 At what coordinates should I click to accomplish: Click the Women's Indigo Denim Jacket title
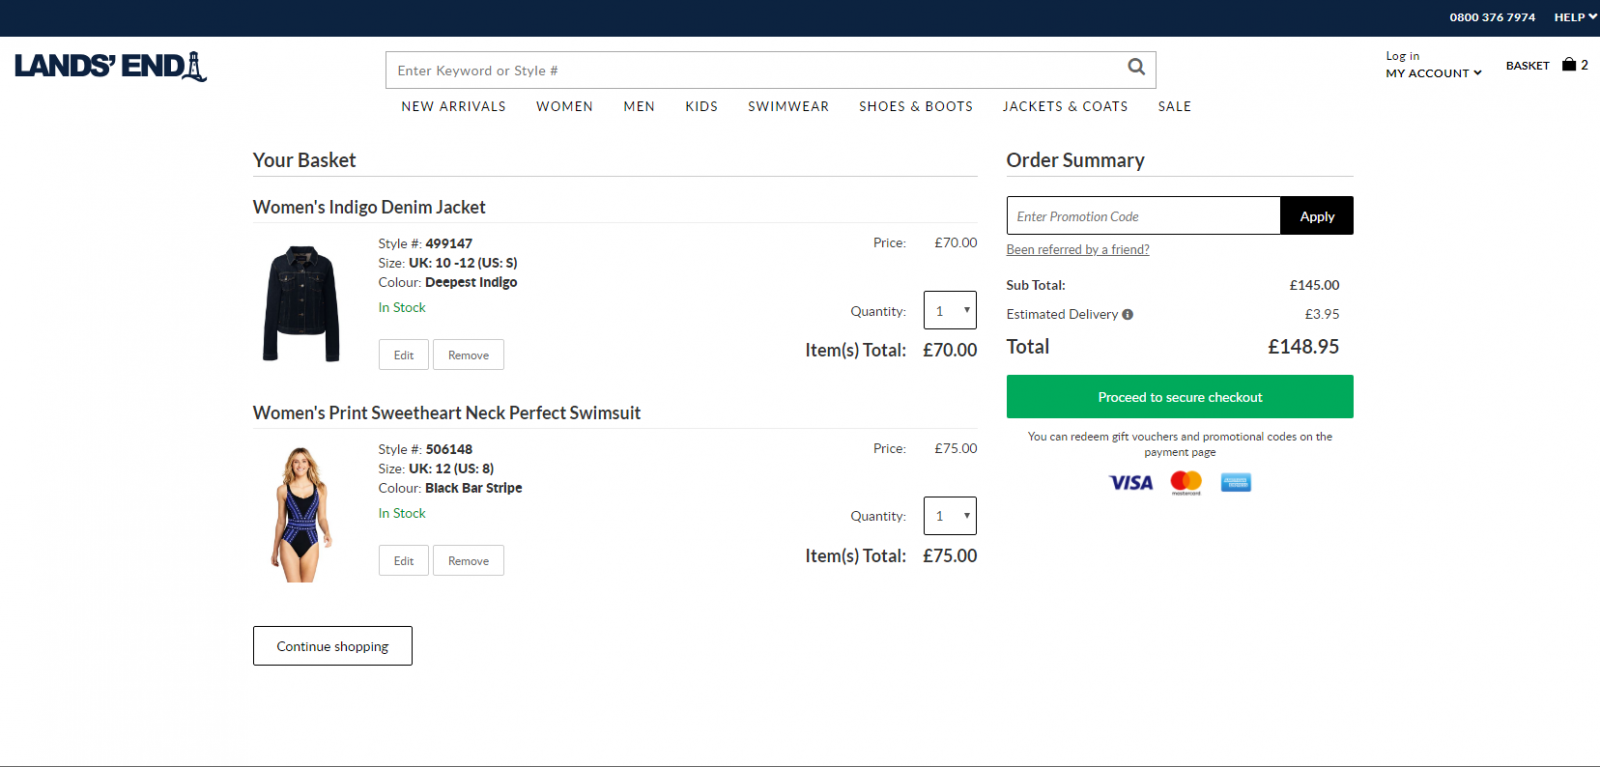[369, 207]
